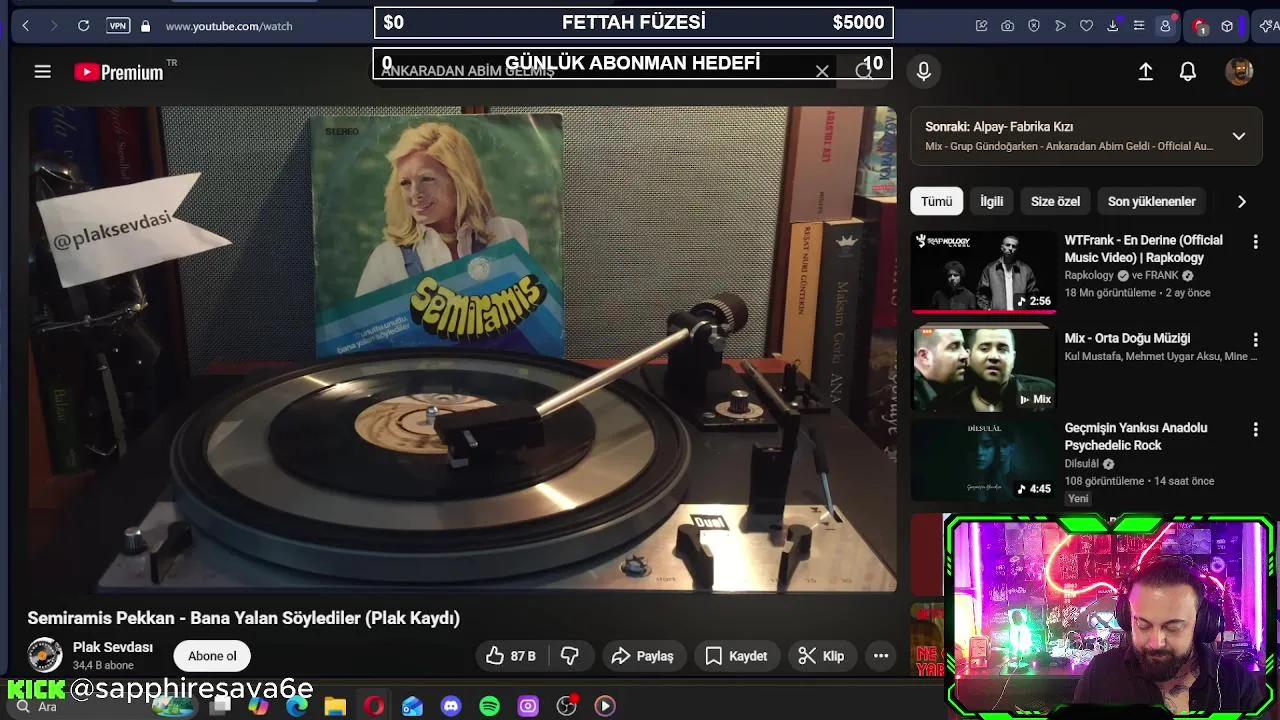The width and height of the screenshot is (1280, 720).
Task: Open the 'Mix - Orta Doğu Müziği' thumbnail
Action: coord(984,369)
